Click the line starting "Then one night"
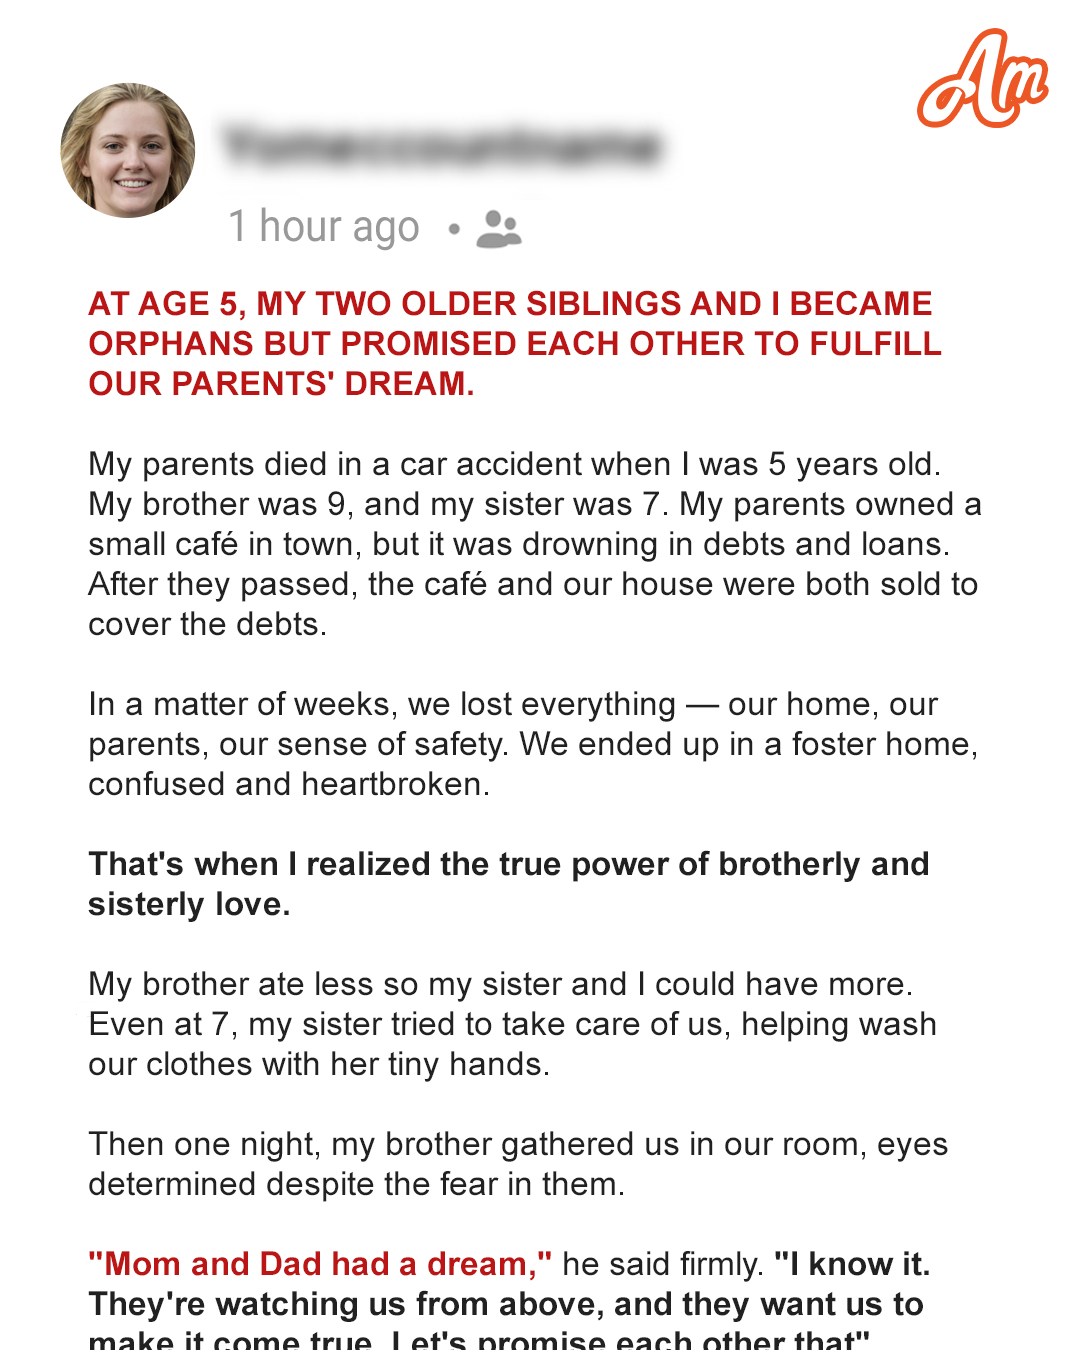Image resolution: width=1080 pixels, height=1350 pixels. (518, 1144)
